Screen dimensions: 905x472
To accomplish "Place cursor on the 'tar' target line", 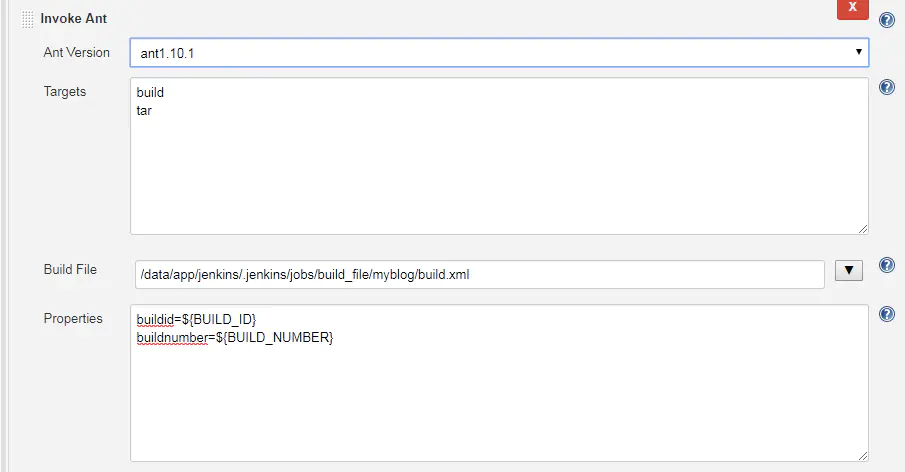I will (x=144, y=111).
